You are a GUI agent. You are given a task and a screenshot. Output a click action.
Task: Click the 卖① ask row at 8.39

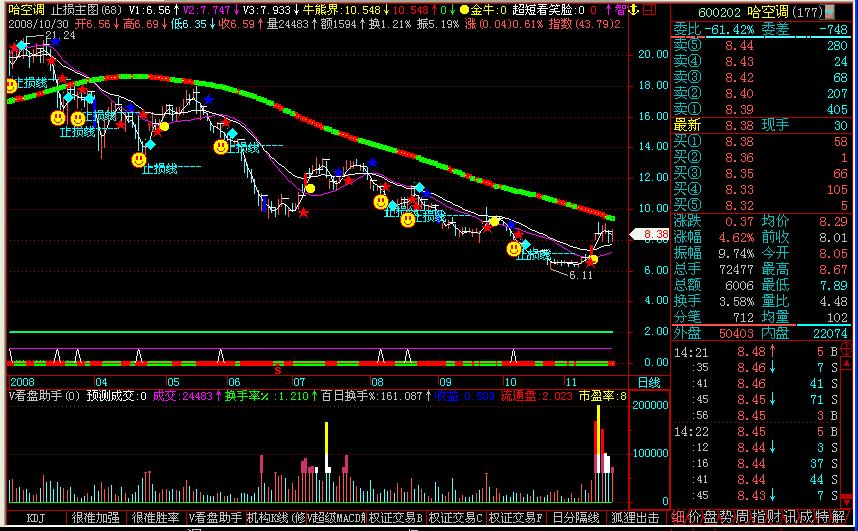760,109
